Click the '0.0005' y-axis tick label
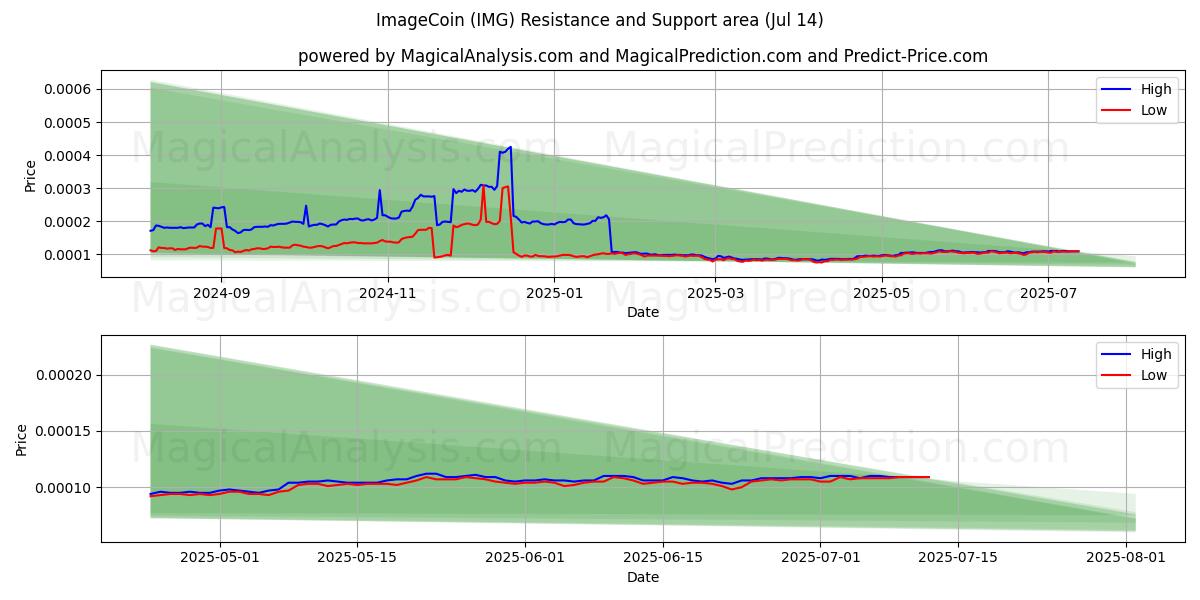The height and width of the screenshot is (600, 1200). coord(67,123)
